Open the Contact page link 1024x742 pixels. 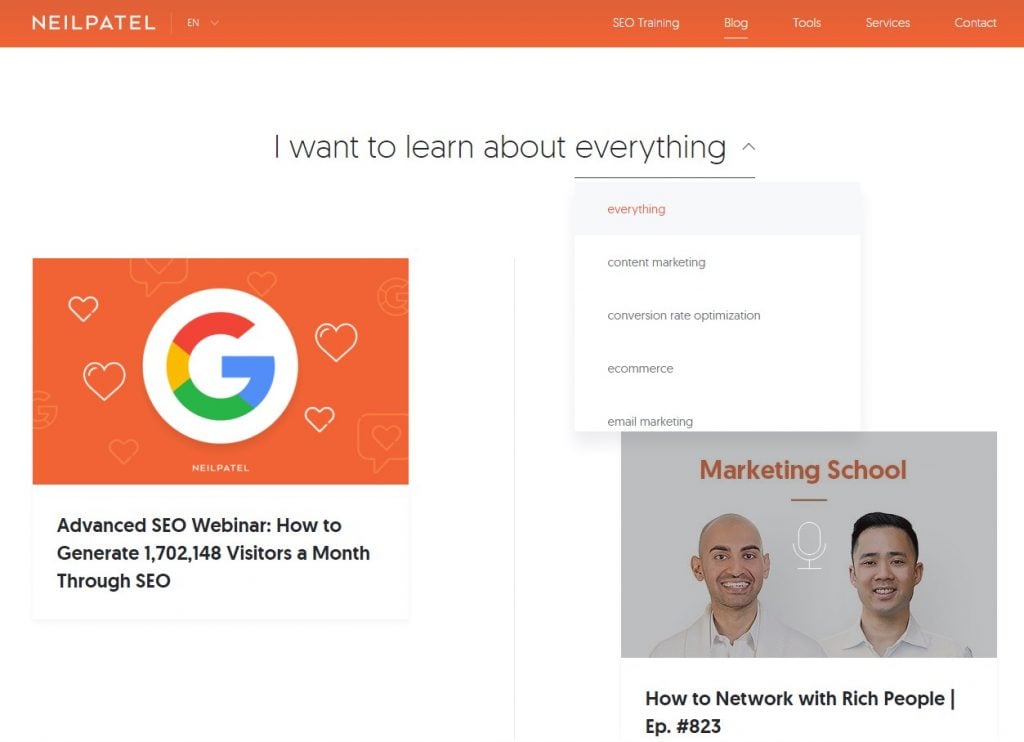[x=975, y=23]
